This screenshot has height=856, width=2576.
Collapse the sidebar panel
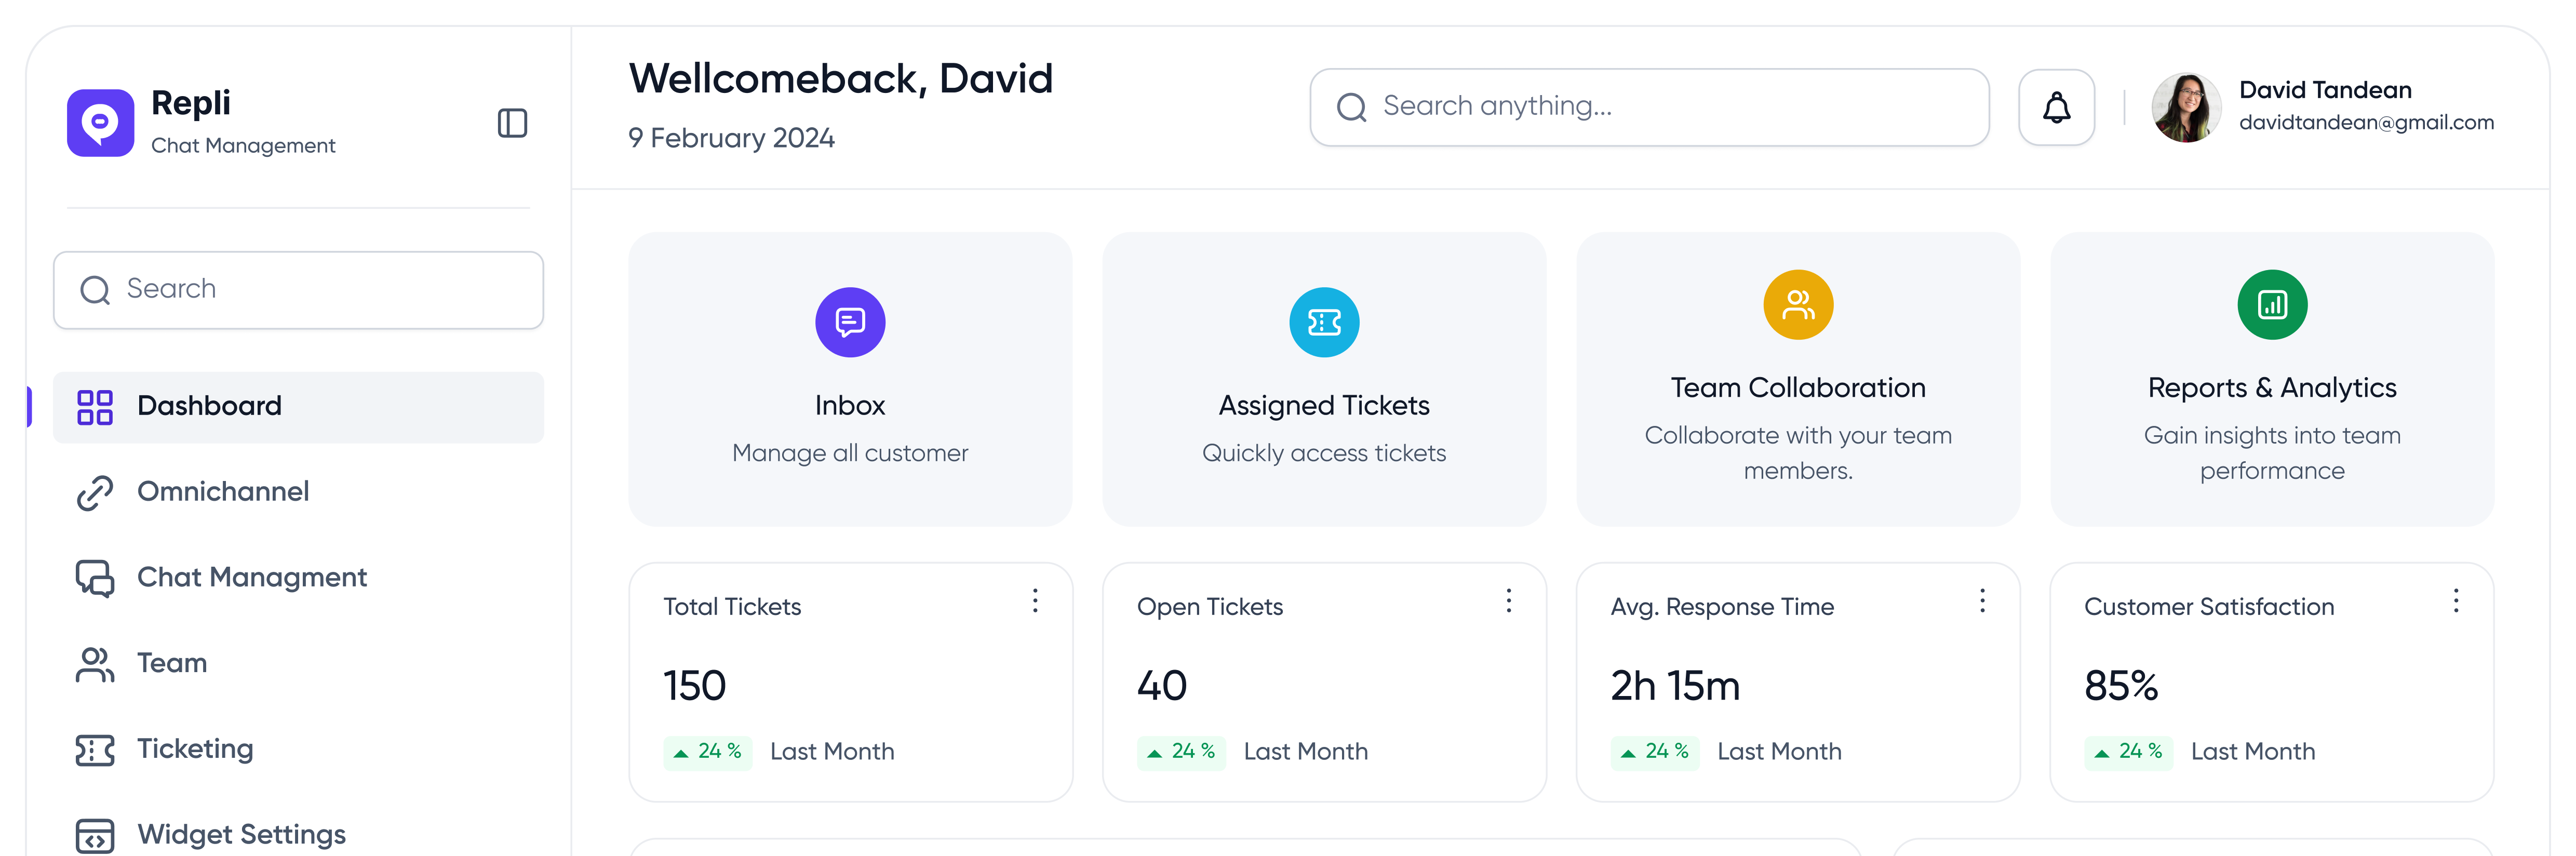[x=512, y=123]
